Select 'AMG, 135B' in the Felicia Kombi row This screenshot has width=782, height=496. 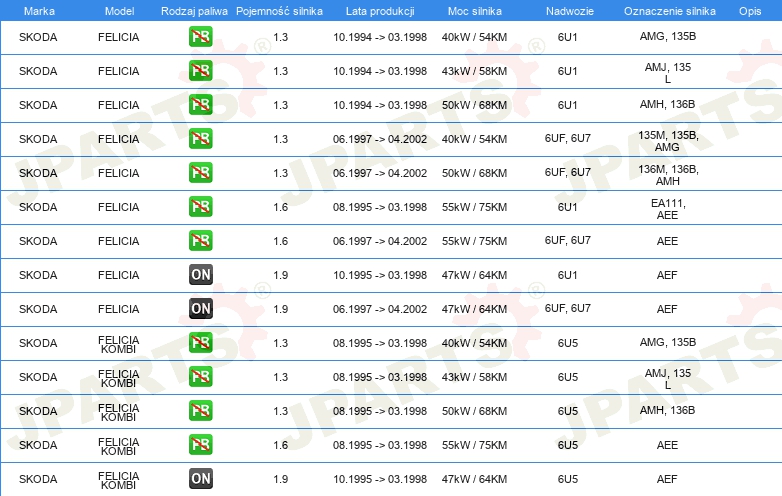[x=667, y=342]
